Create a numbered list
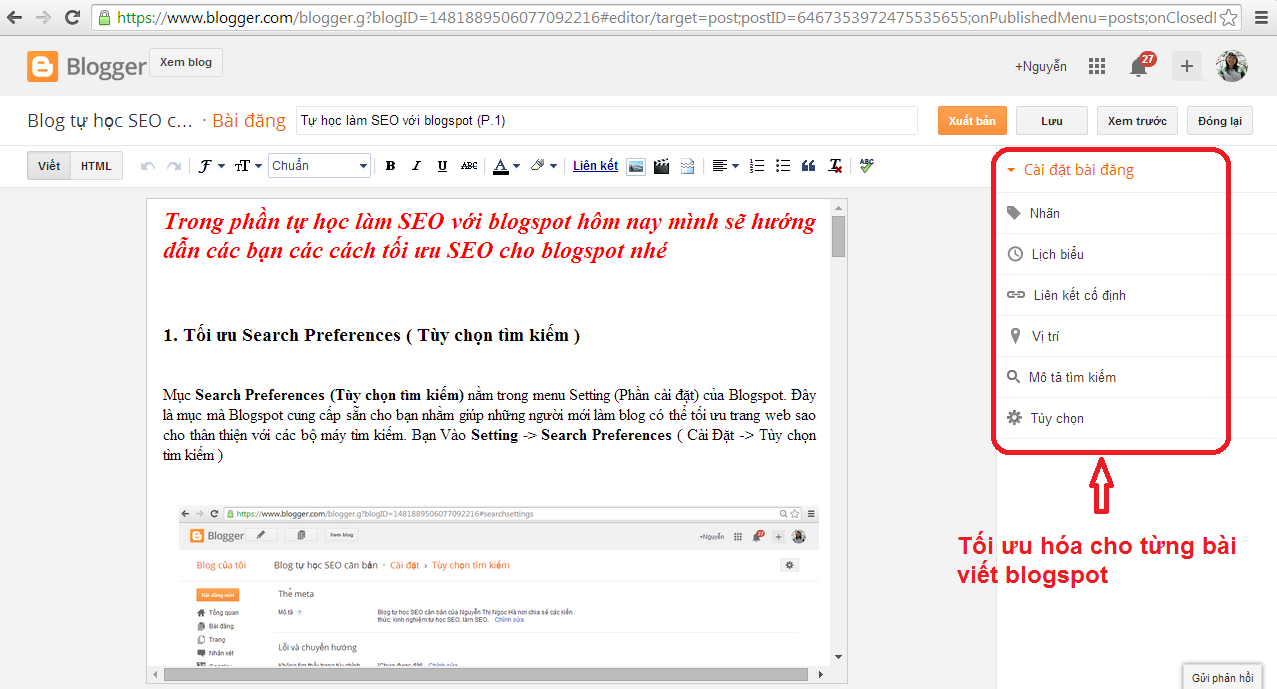Image resolution: width=1277 pixels, height=689 pixels. click(757, 166)
